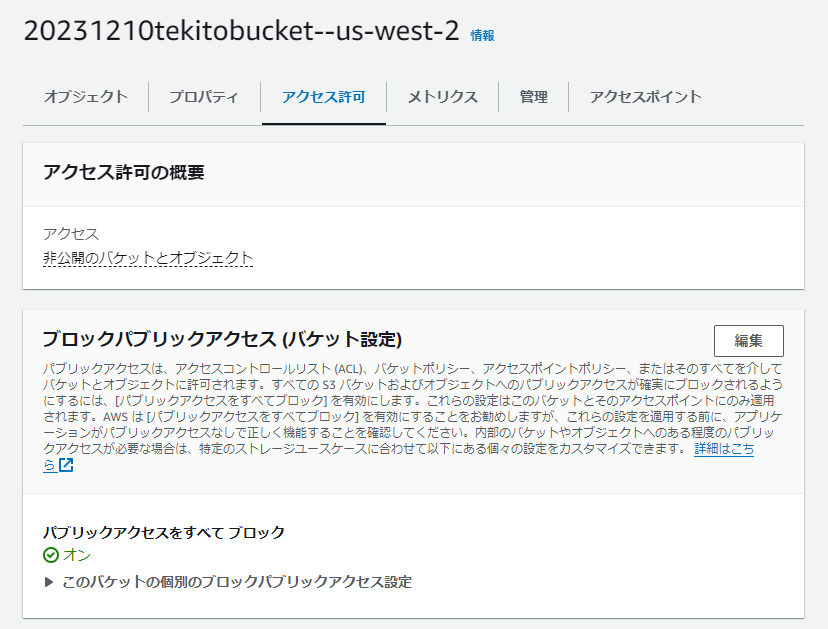Open the 管理 tab
Screen dimensions: 828x629
click(x=533, y=97)
